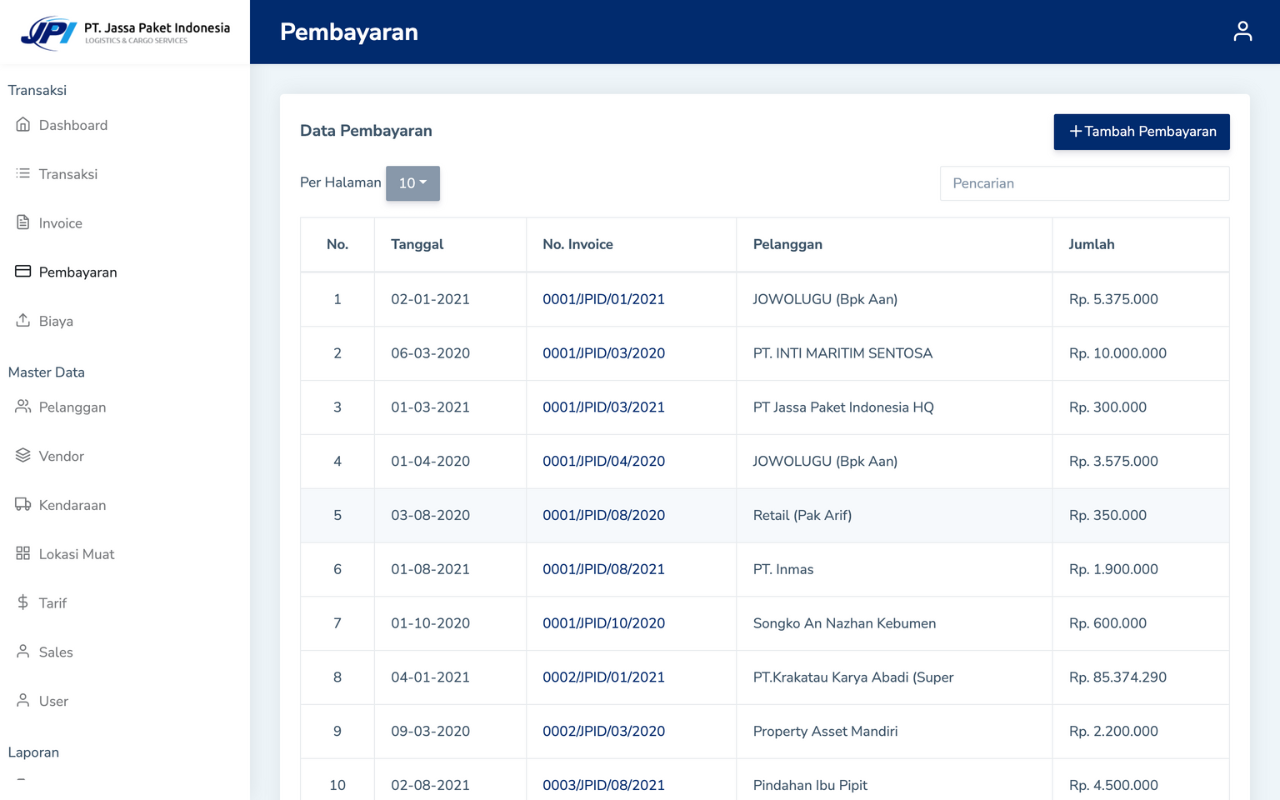Click the Pembayaran card icon

click(21, 271)
